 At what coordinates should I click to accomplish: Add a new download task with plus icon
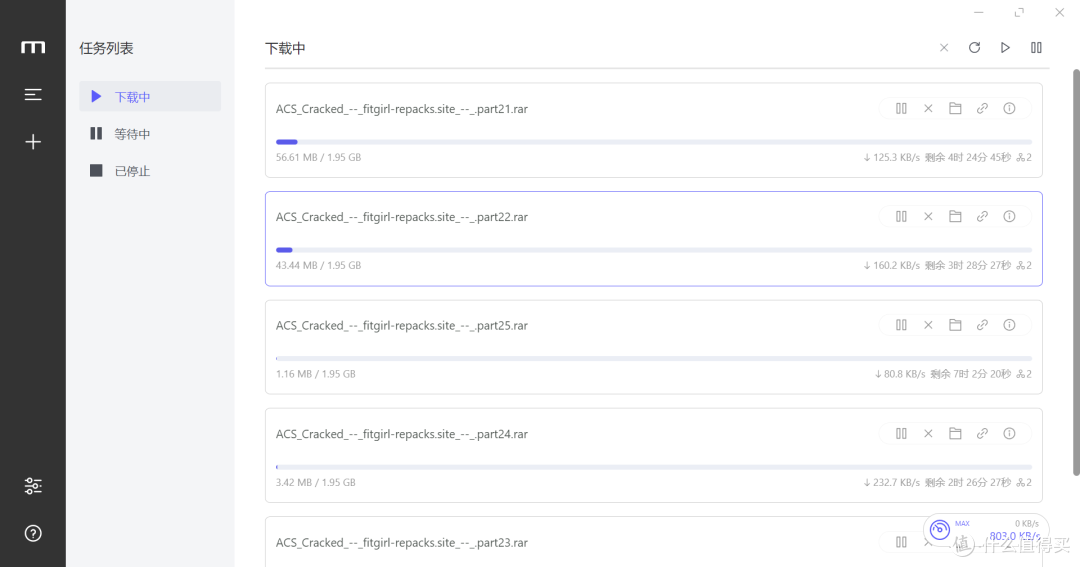[33, 142]
